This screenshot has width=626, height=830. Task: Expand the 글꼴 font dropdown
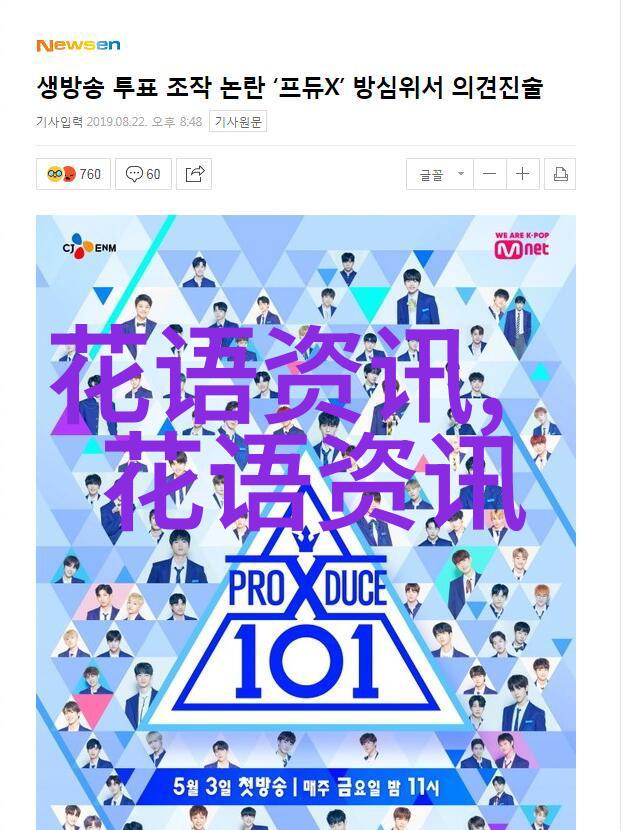(440, 174)
